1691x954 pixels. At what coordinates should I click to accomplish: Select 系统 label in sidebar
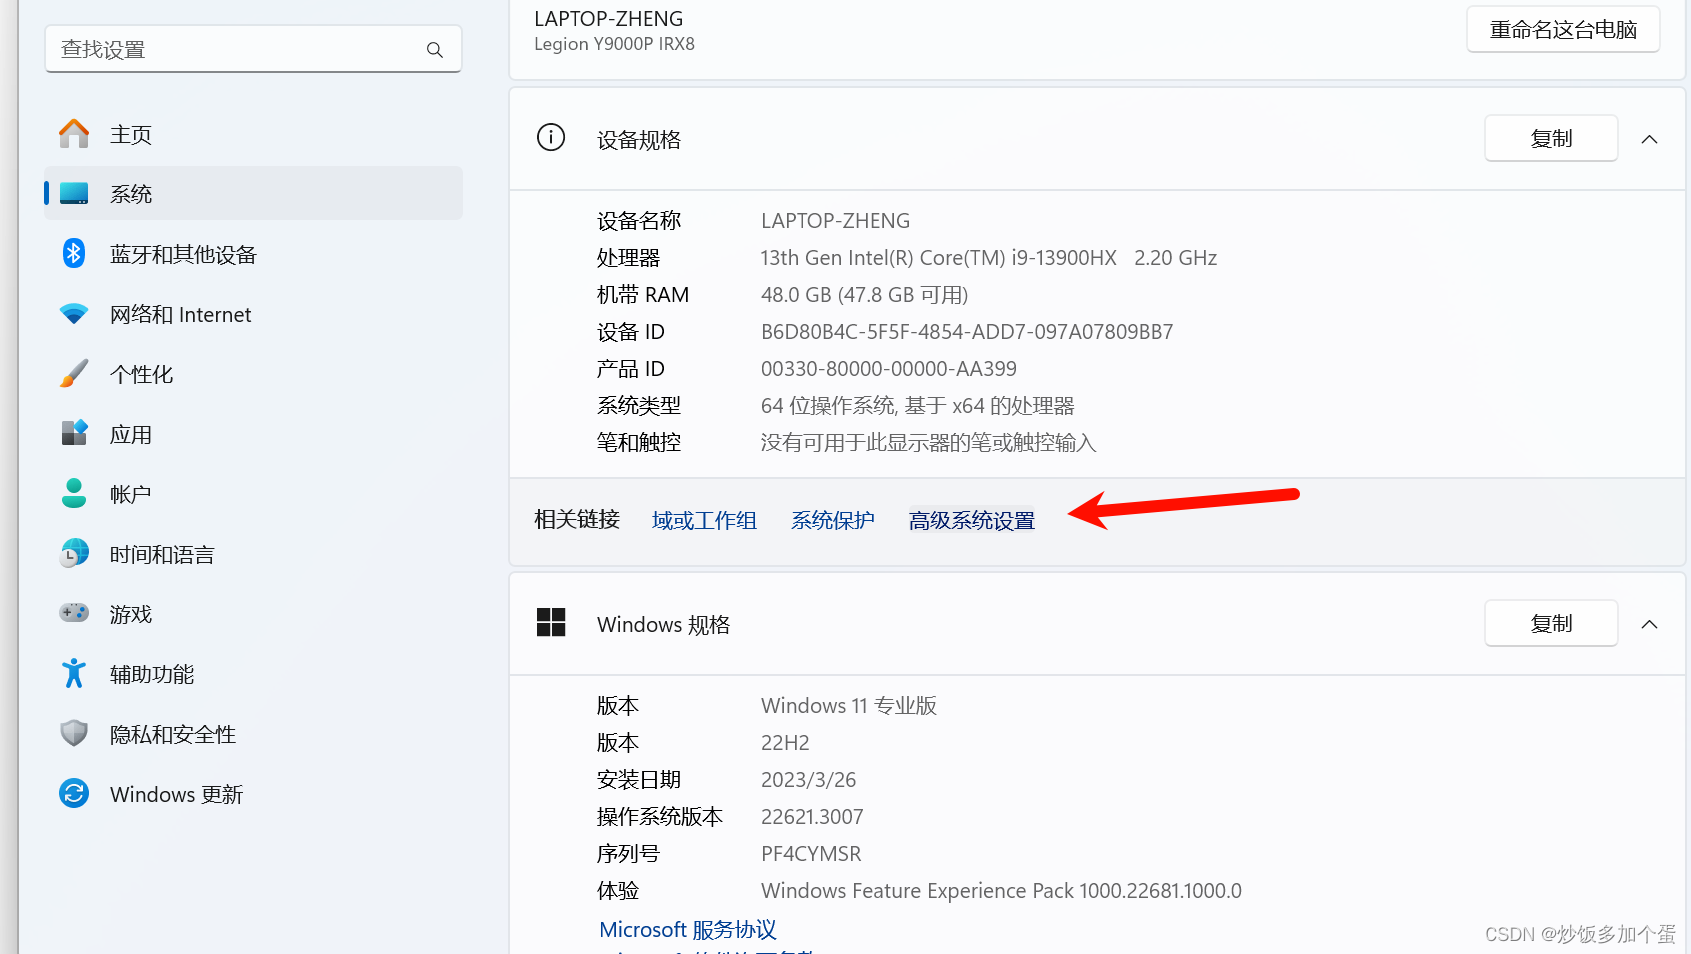click(131, 195)
